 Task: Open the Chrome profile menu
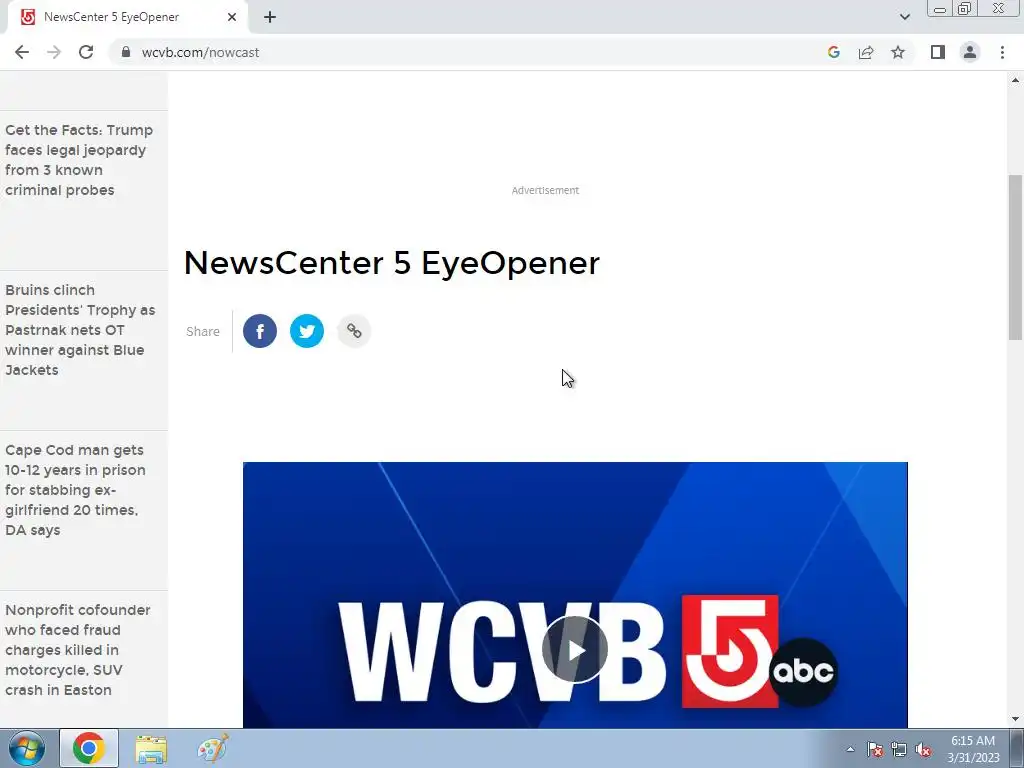(970, 52)
